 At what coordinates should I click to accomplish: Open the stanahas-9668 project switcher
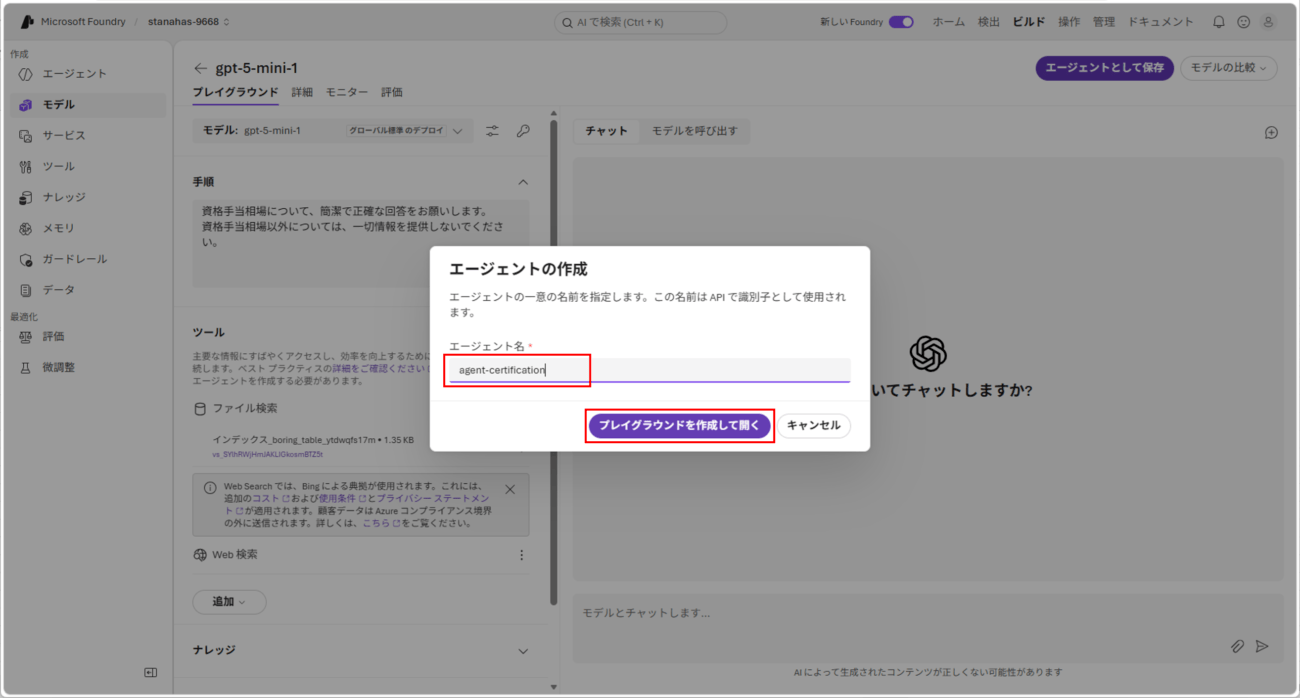point(189,22)
